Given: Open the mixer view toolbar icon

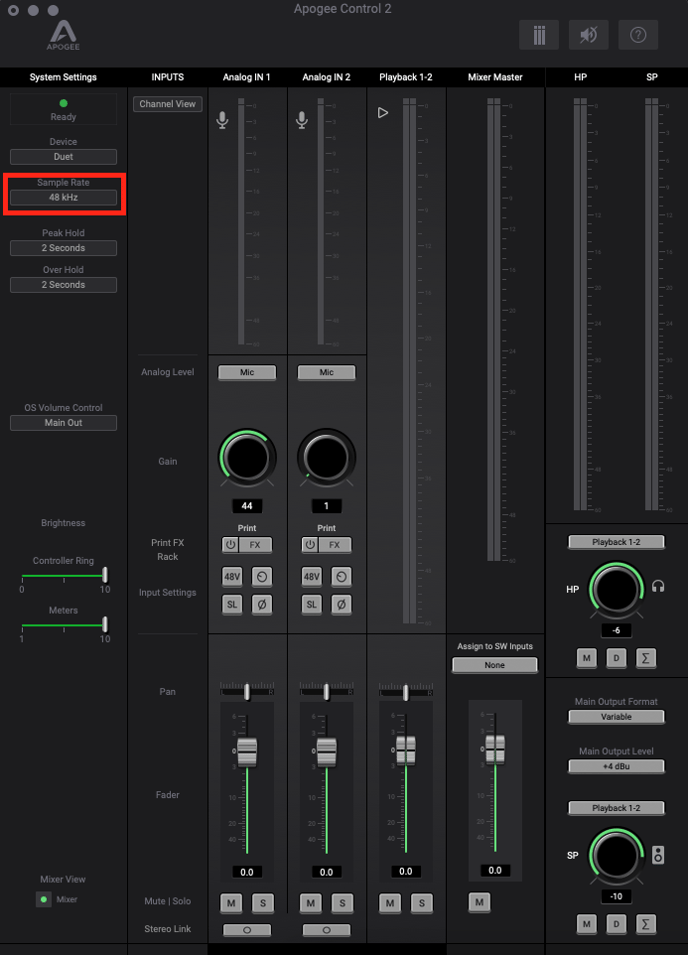Looking at the screenshot, I should click(539, 35).
